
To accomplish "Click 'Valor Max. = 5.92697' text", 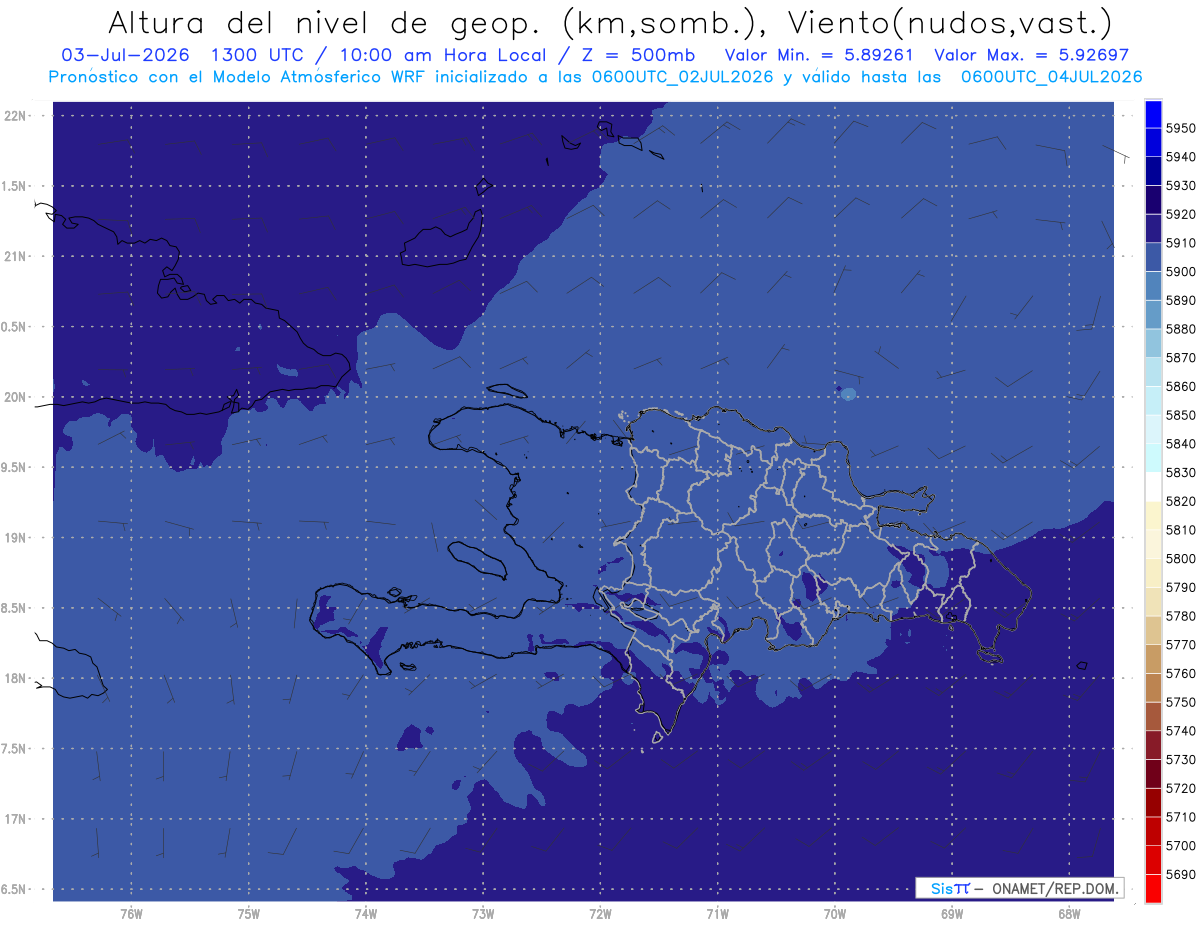I will (1031, 55).
